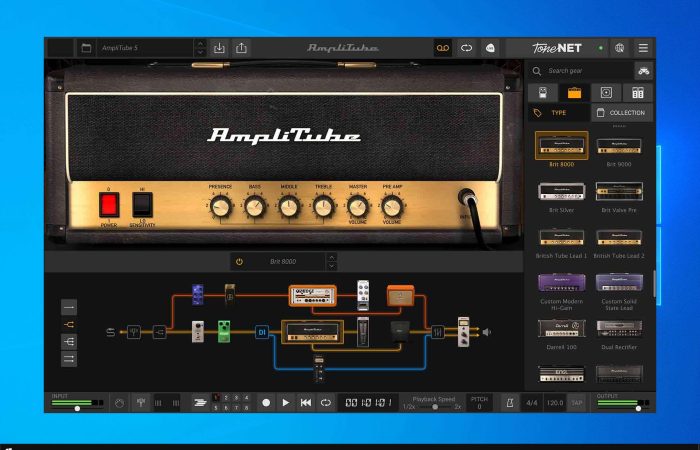Click the tuner block in signal chain

[134, 332]
